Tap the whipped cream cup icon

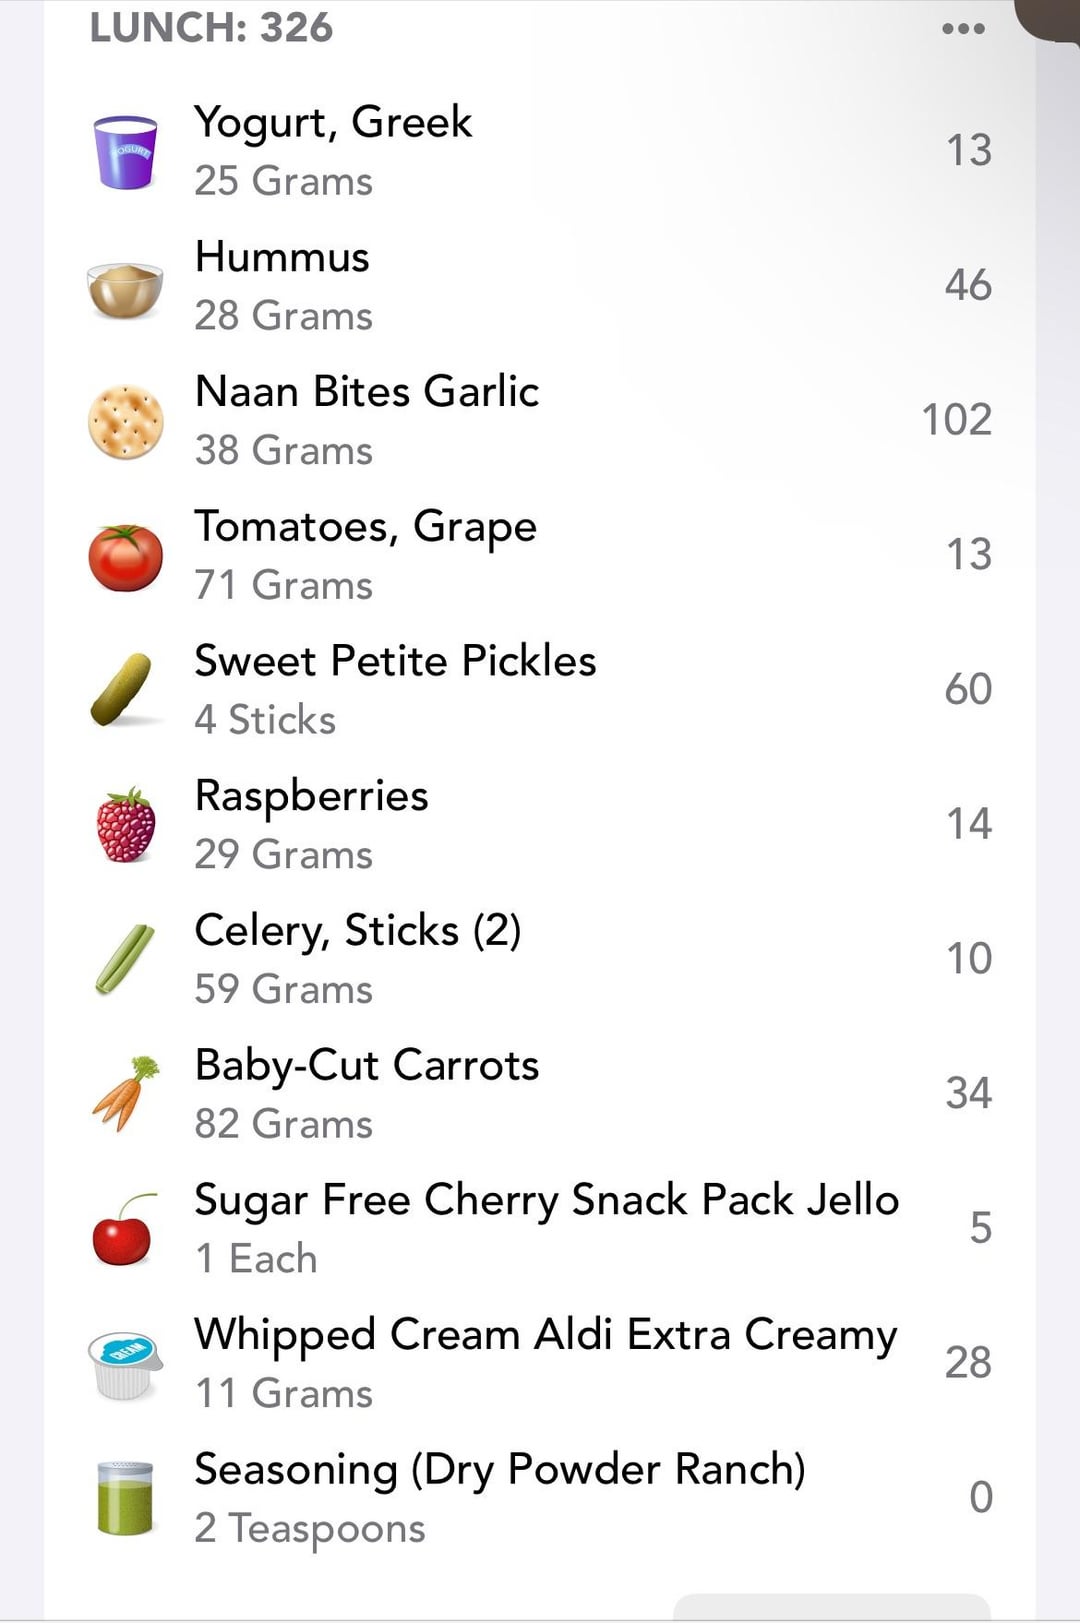[125, 1365]
